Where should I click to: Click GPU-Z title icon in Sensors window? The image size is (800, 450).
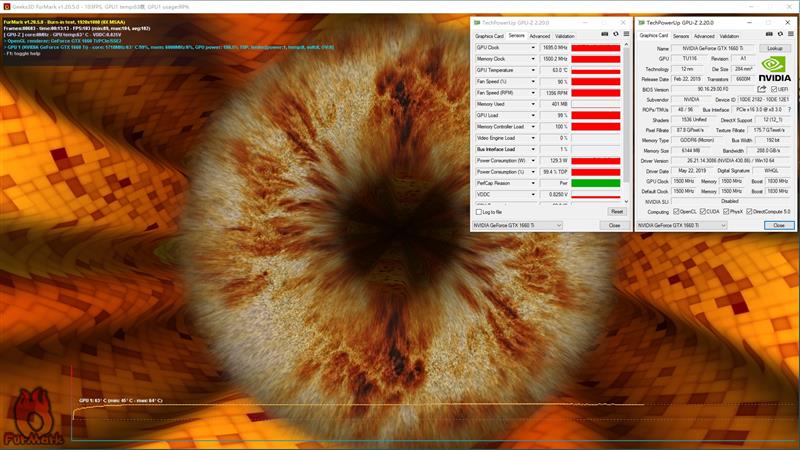(x=477, y=23)
